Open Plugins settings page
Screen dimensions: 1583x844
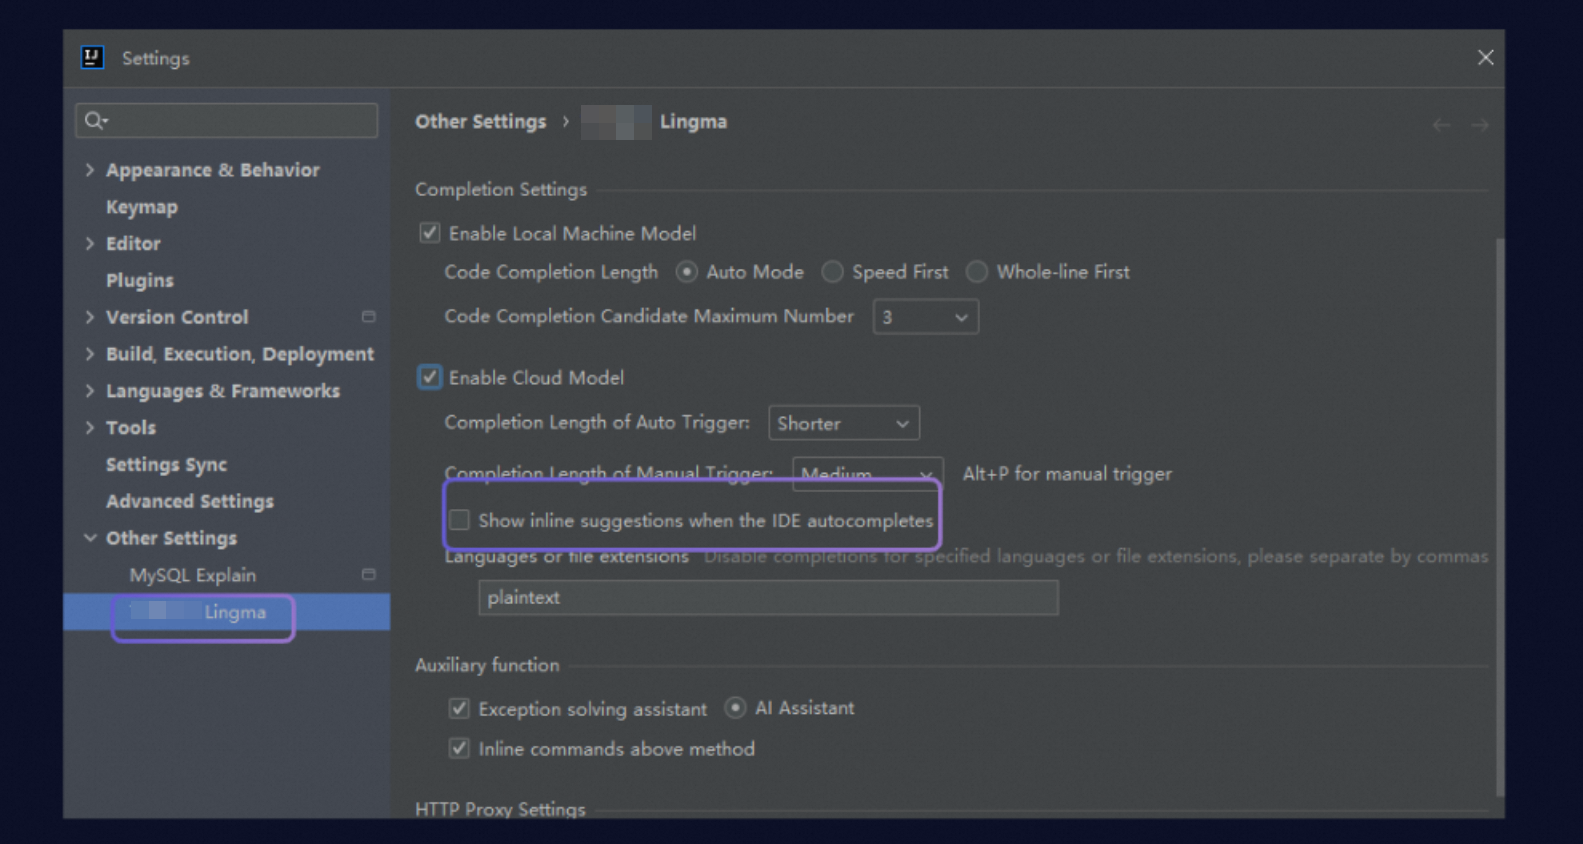click(x=140, y=280)
